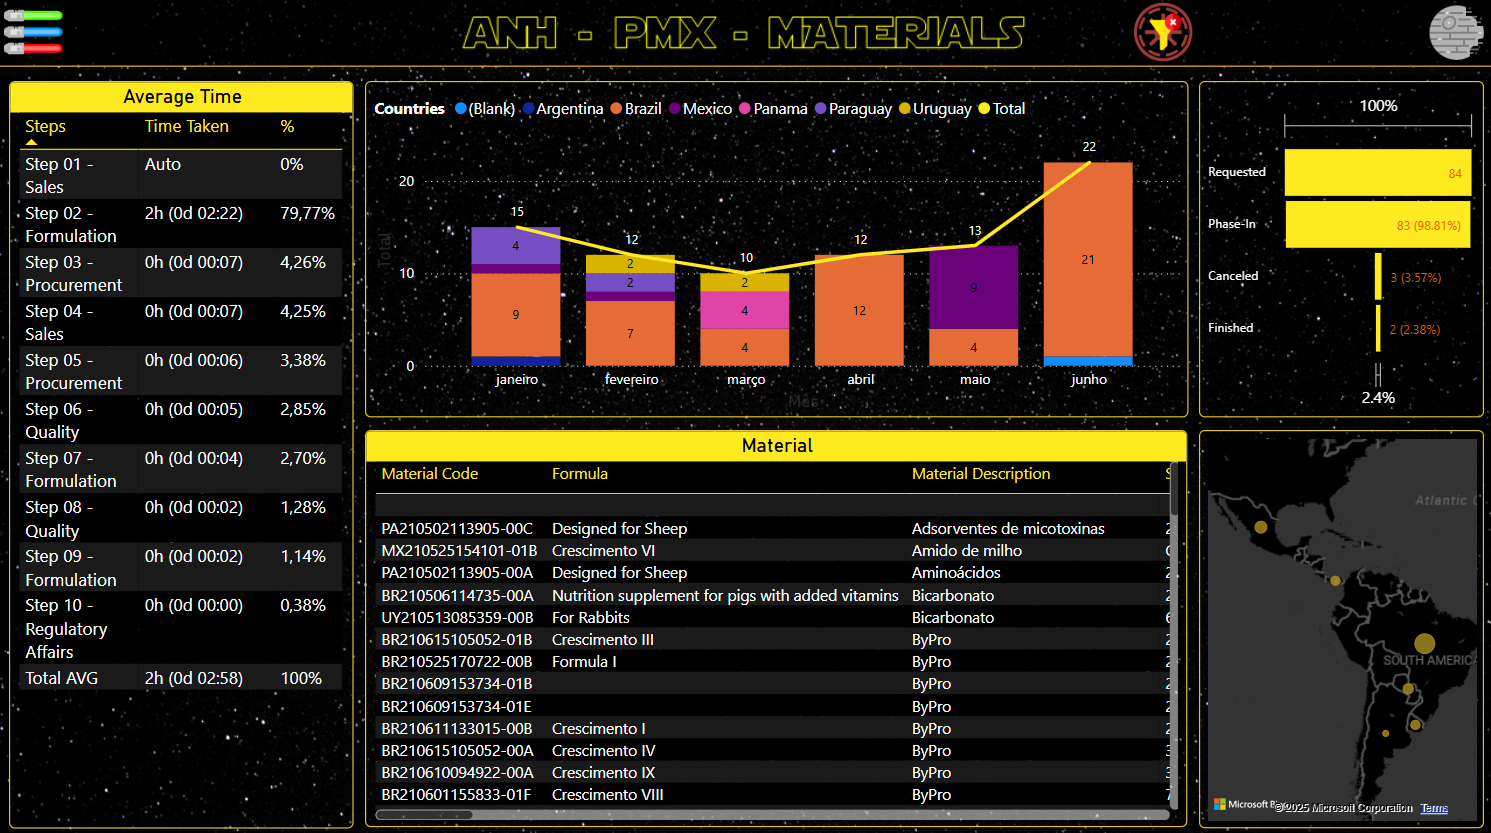Select the Mexico bubble on the map

1261,527
